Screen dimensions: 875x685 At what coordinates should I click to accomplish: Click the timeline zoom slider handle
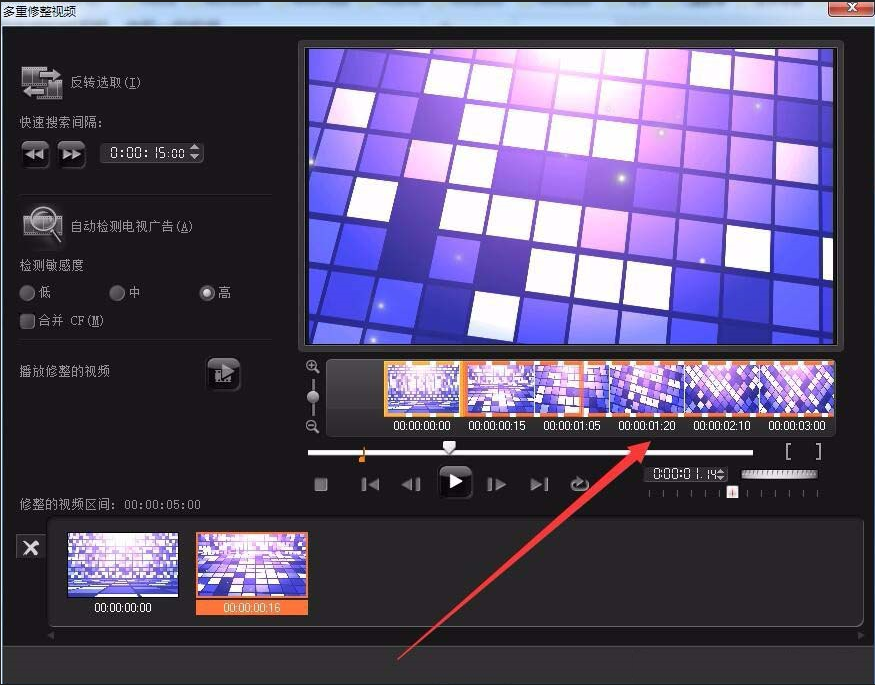[x=313, y=397]
